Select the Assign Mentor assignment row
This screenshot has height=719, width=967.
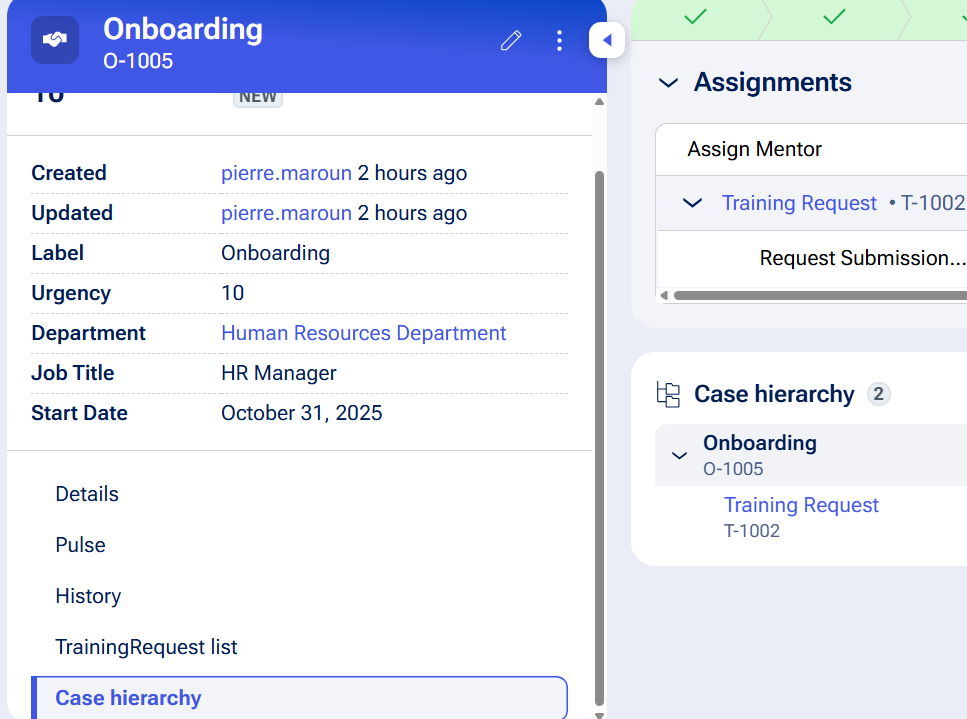[754, 149]
